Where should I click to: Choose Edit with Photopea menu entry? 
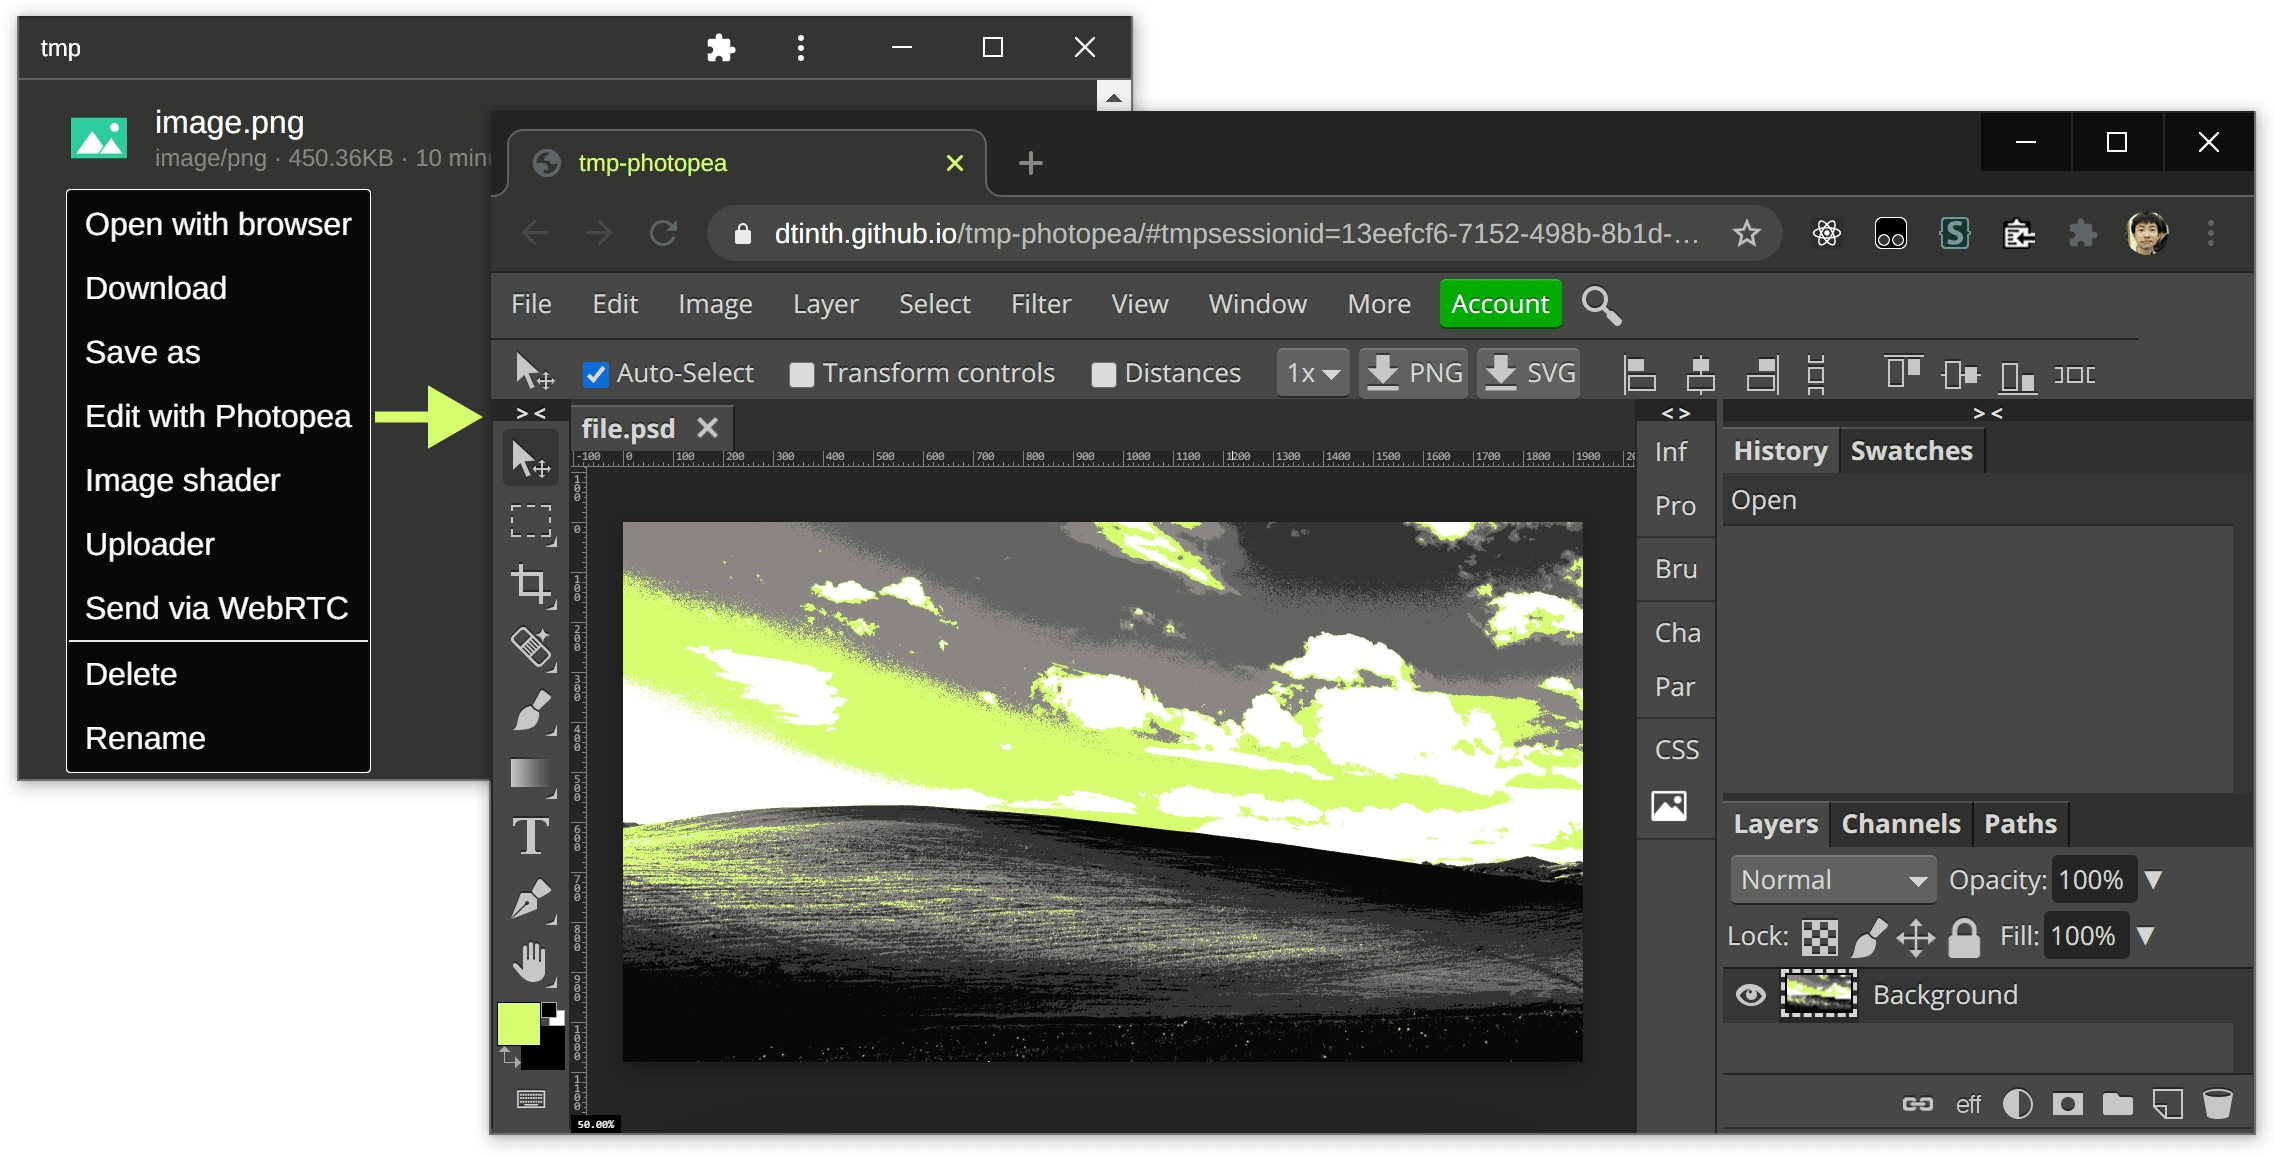tap(218, 416)
